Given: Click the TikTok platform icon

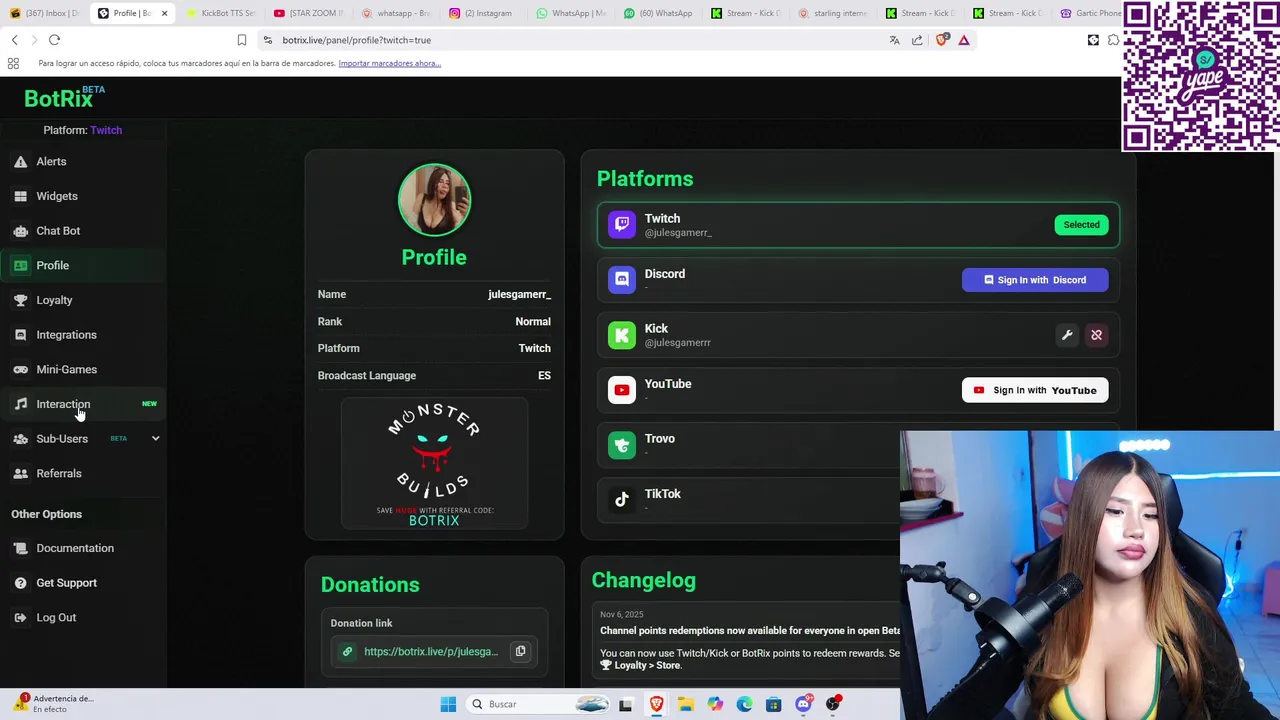Looking at the screenshot, I should 622,500.
